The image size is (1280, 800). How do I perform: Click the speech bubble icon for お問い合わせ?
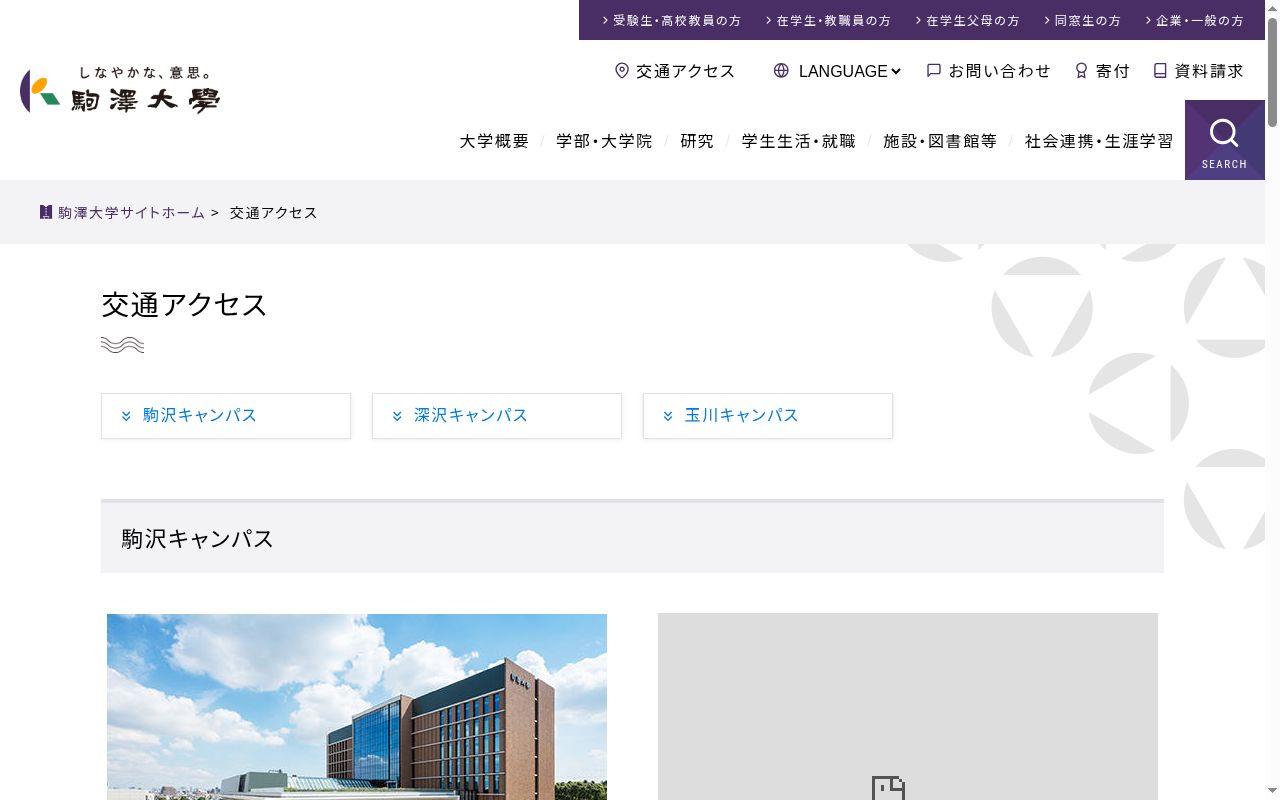pos(934,71)
